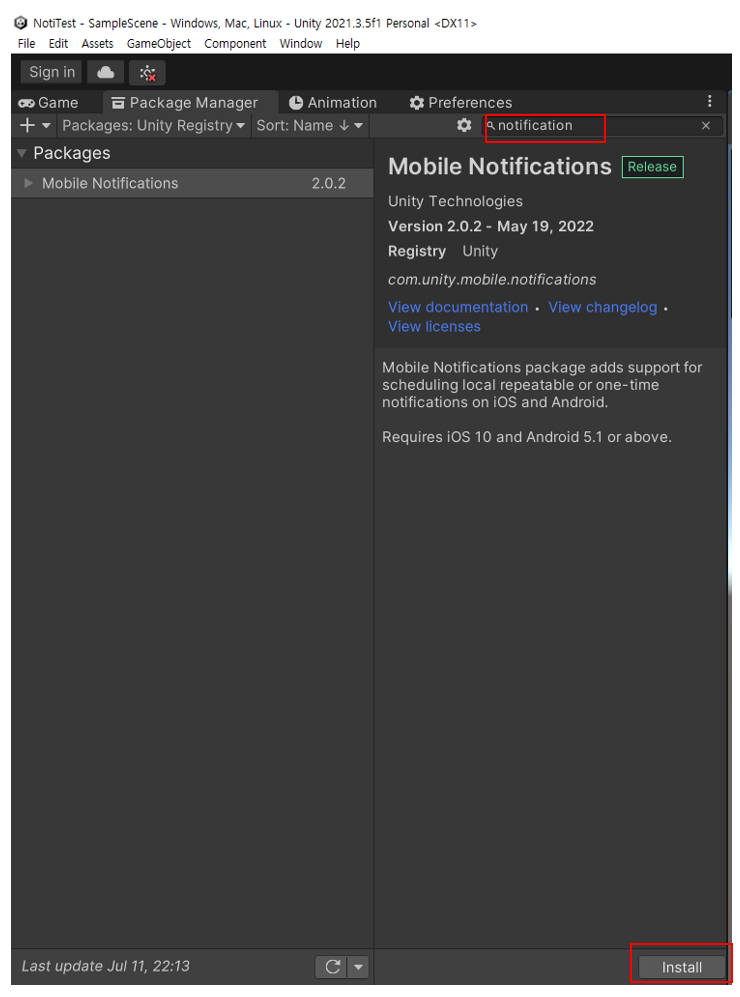Click the collab bug status icon
Image resolution: width=740 pixels, height=997 pixels.
[147, 72]
